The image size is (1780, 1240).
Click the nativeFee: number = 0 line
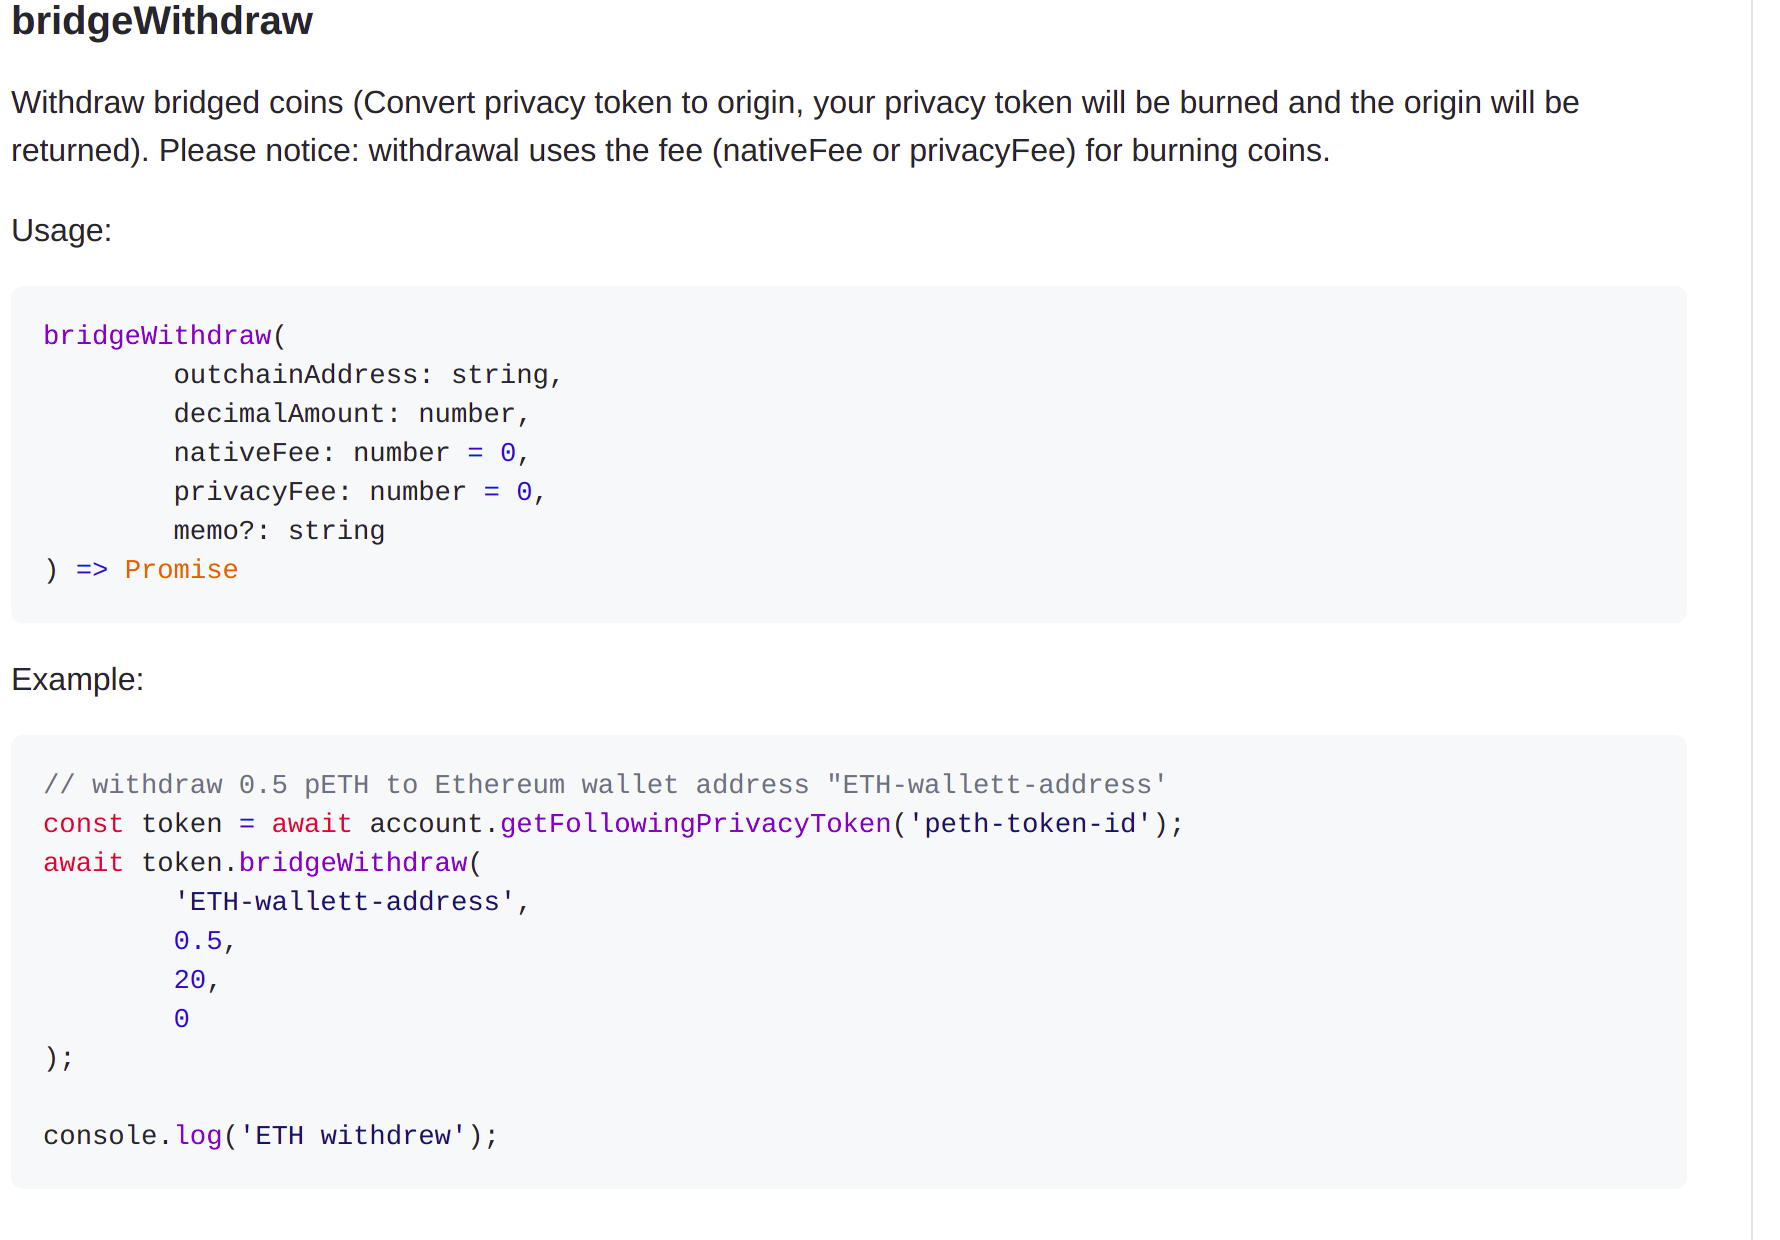[351, 453]
